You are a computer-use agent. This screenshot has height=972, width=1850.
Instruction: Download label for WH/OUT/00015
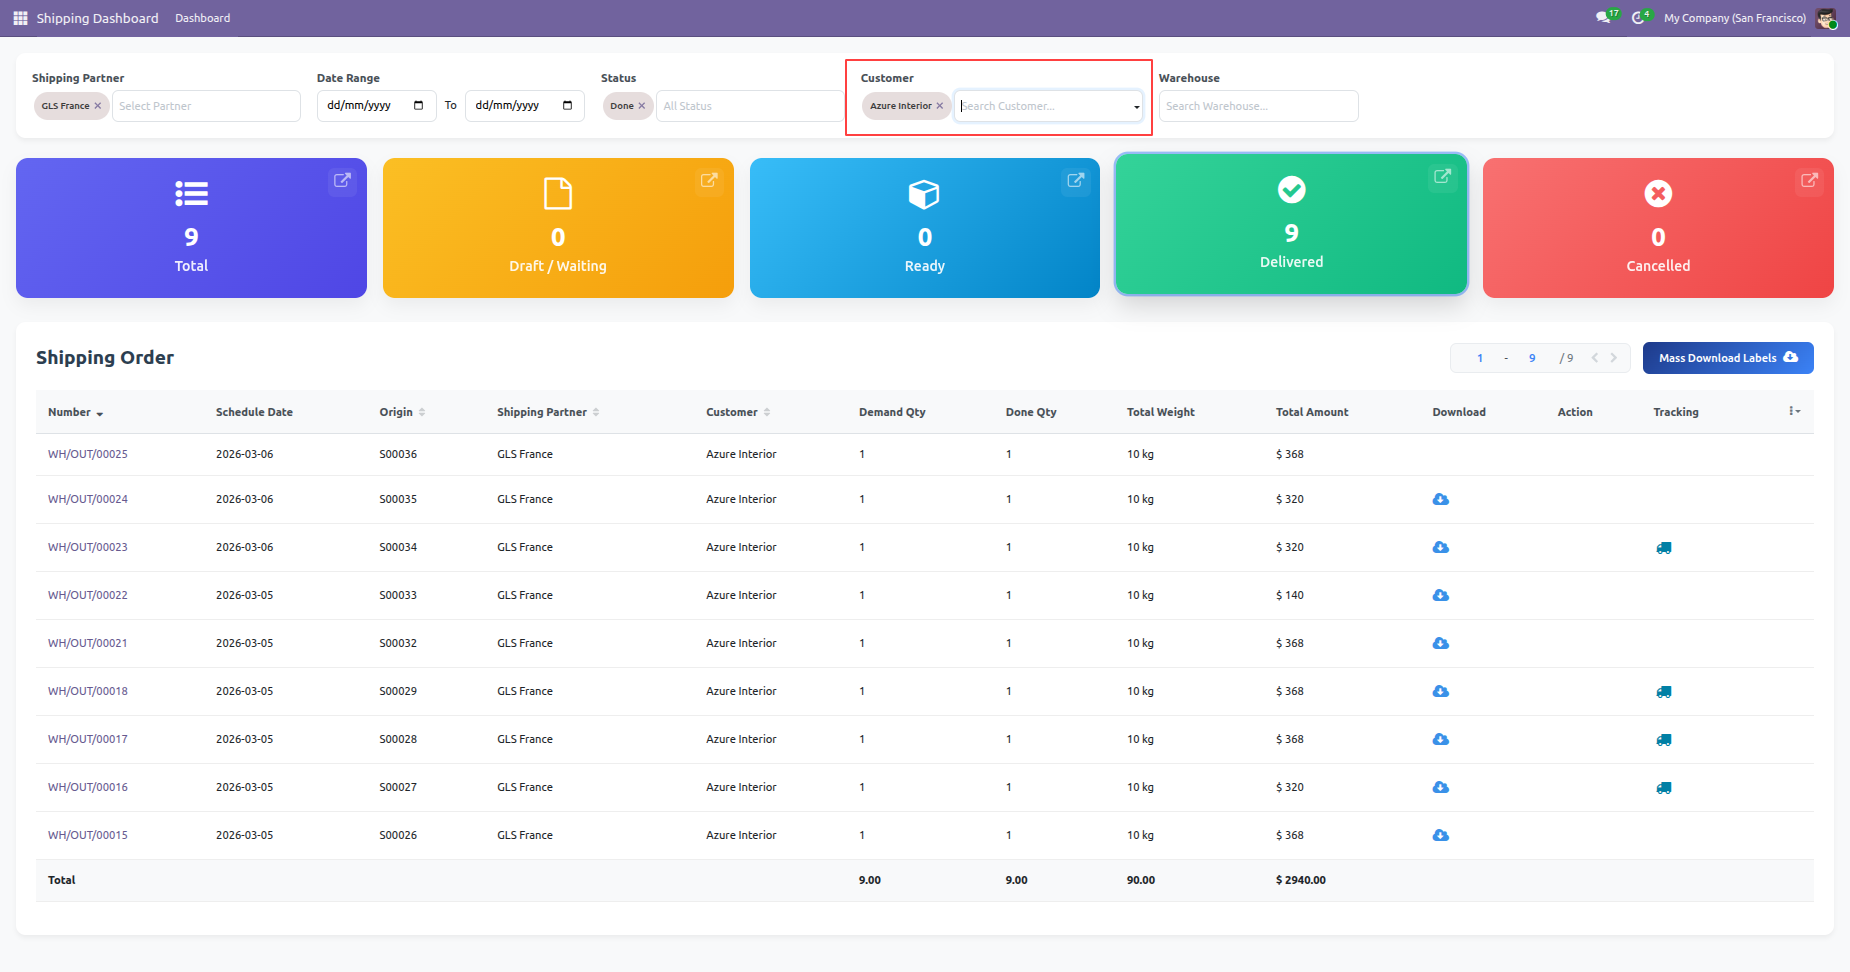(1440, 835)
